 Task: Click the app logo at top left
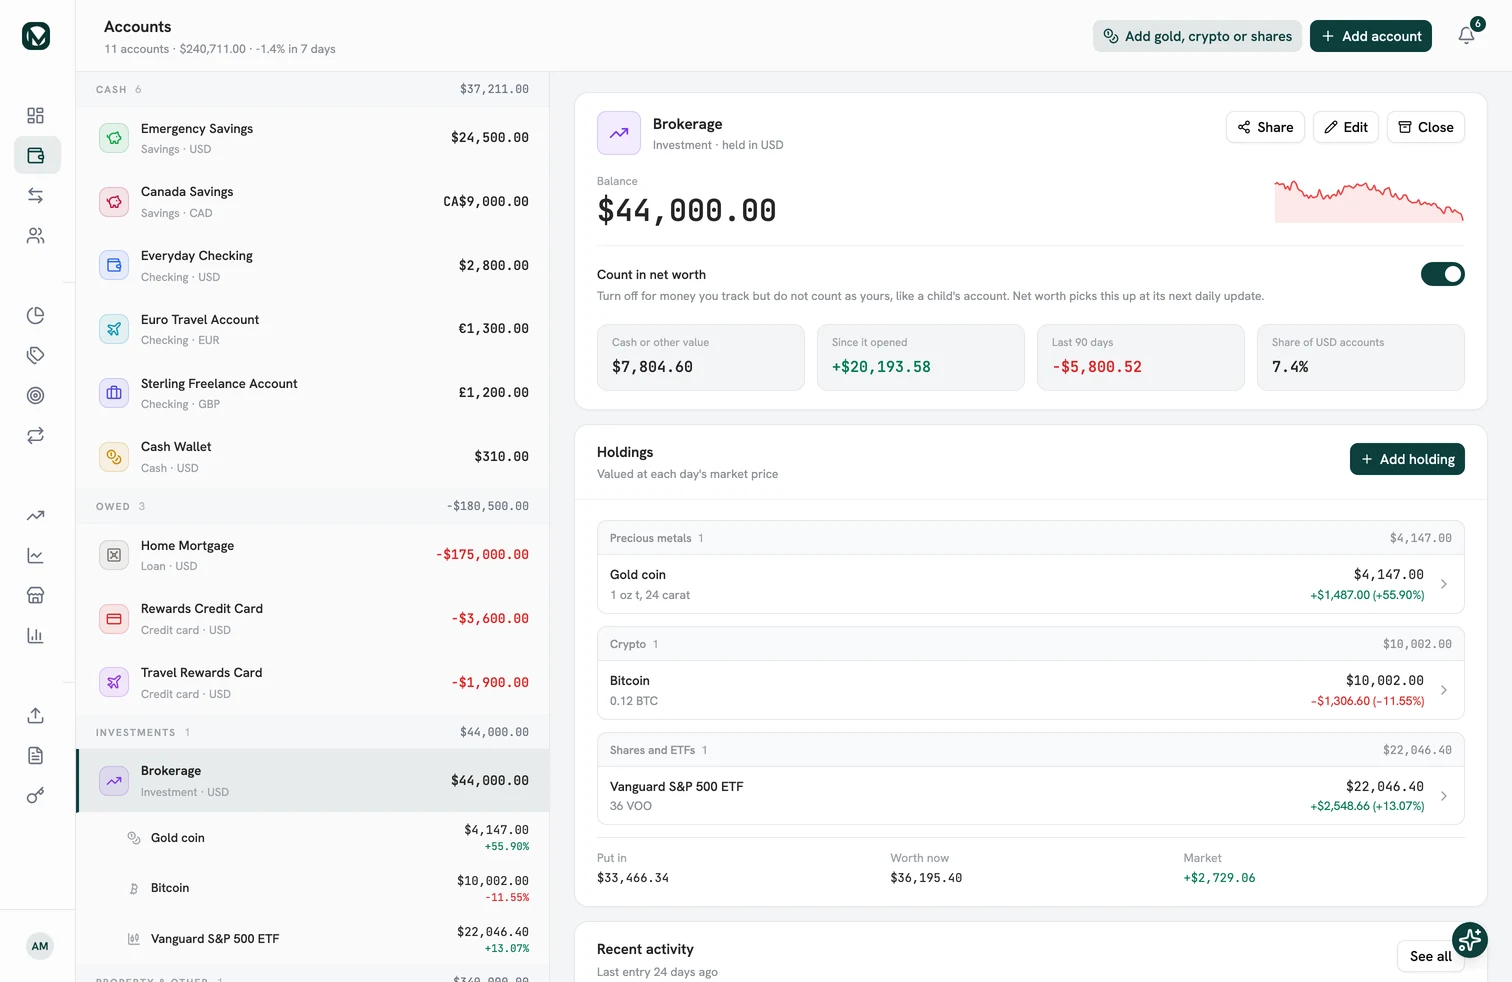(x=36, y=36)
